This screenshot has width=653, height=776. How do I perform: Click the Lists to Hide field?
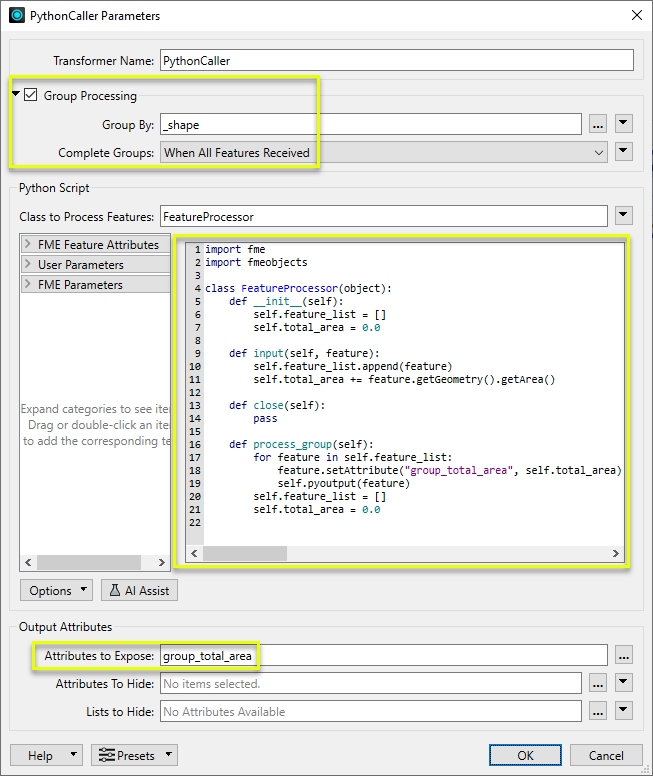coord(370,711)
